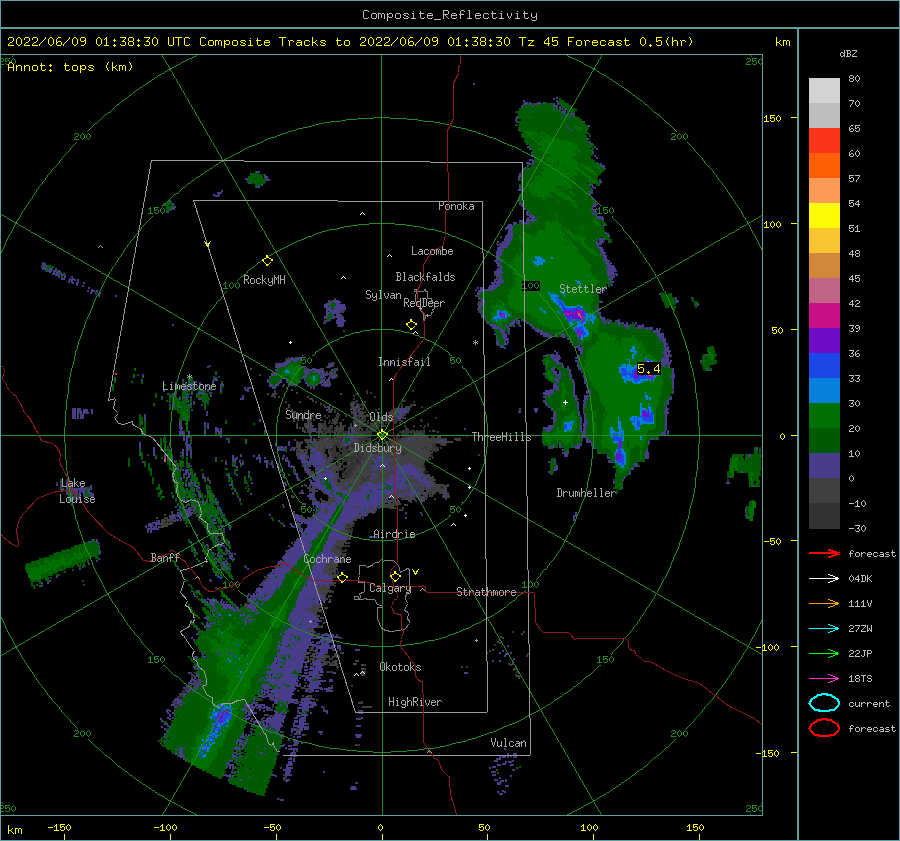Click the Composite_Reflectivity title
This screenshot has height=841, width=900.
450,15
